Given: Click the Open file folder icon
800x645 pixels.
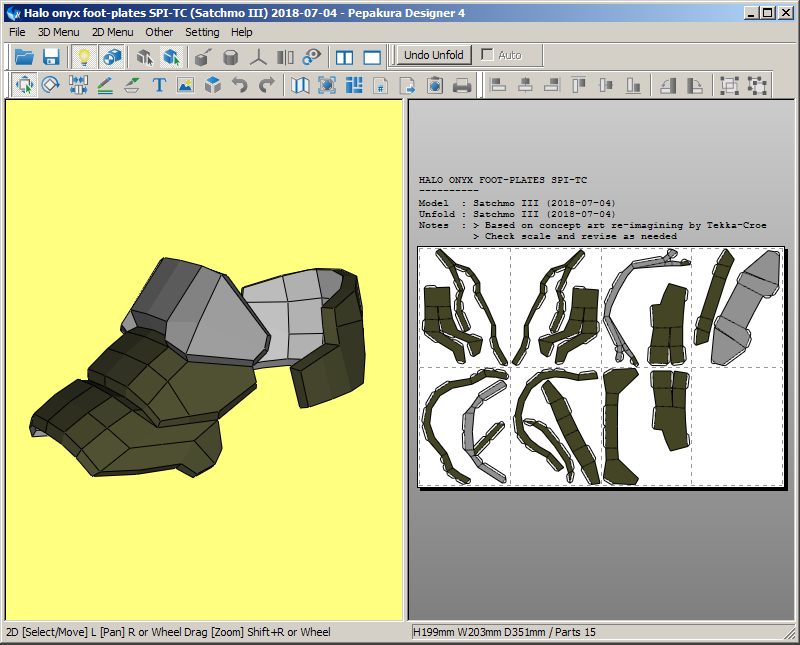Looking at the screenshot, I should click(24, 57).
